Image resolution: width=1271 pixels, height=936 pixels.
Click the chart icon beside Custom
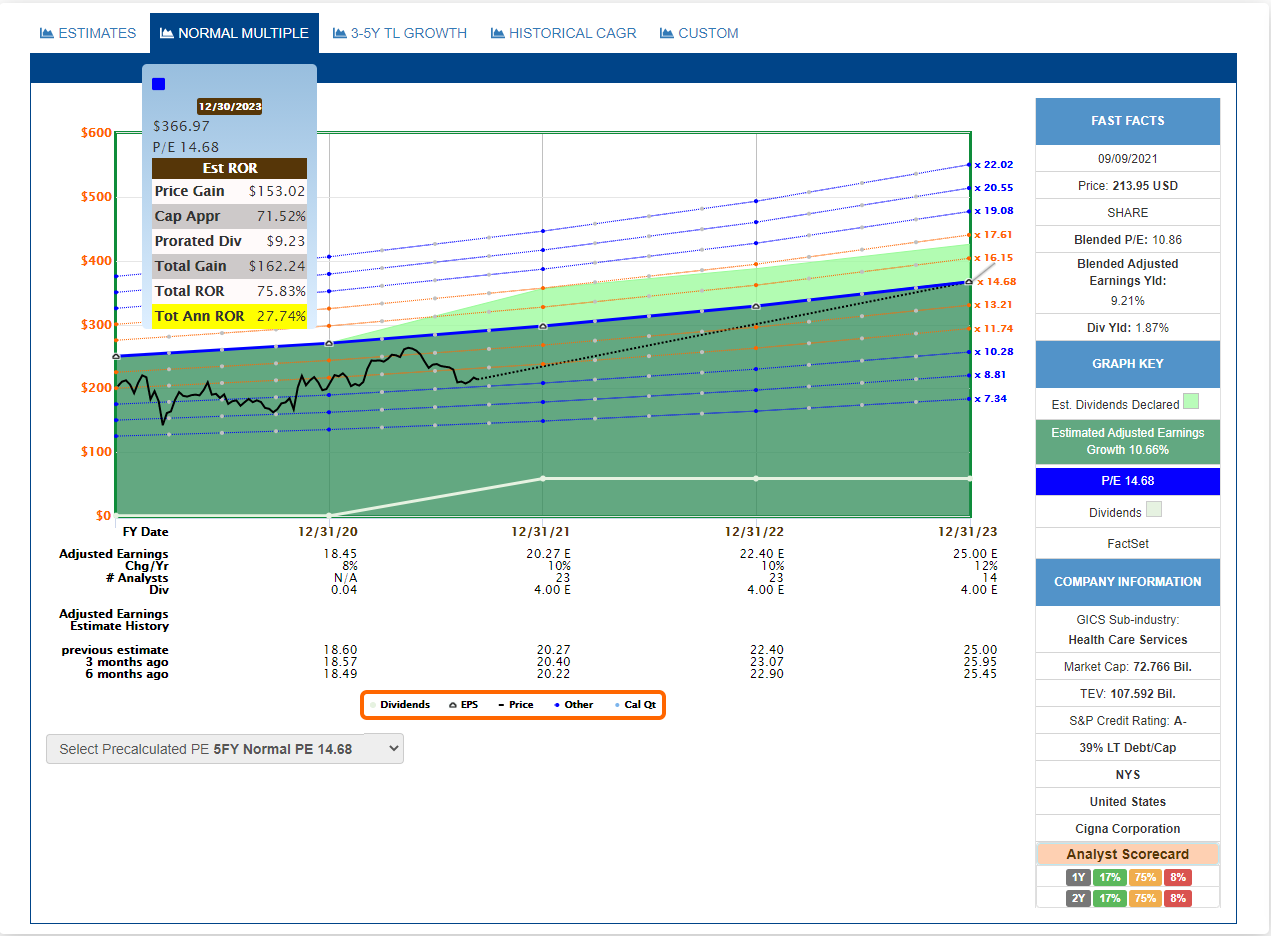[667, 33]
